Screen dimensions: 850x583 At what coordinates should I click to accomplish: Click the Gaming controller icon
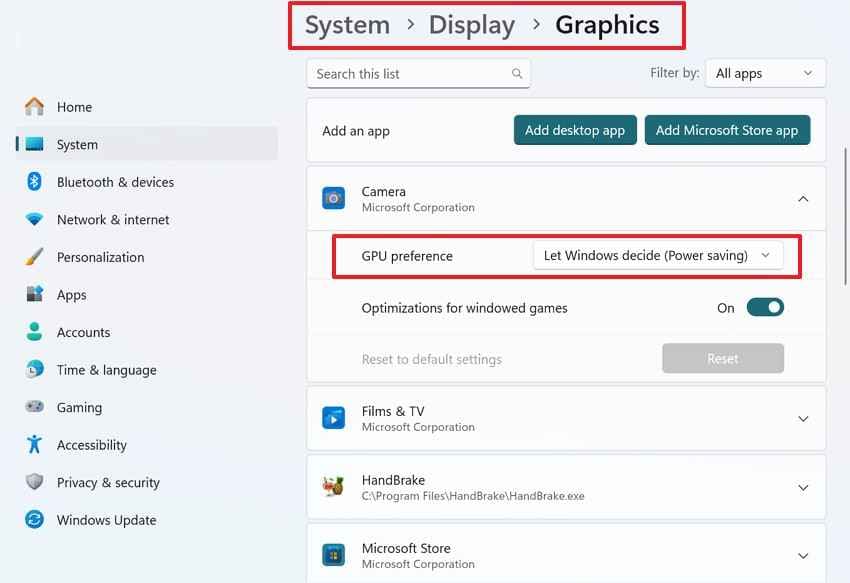[x=34, y=407]
